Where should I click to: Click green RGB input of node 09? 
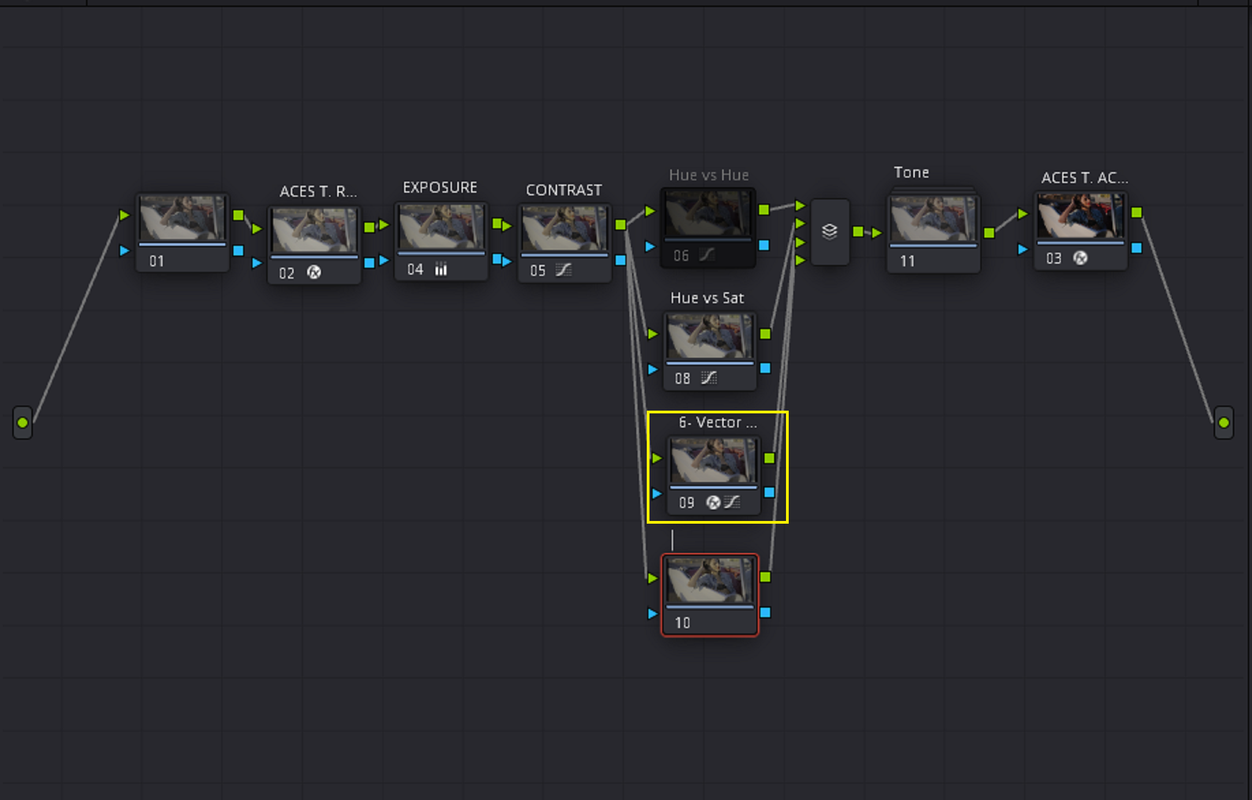coord(657,458)
